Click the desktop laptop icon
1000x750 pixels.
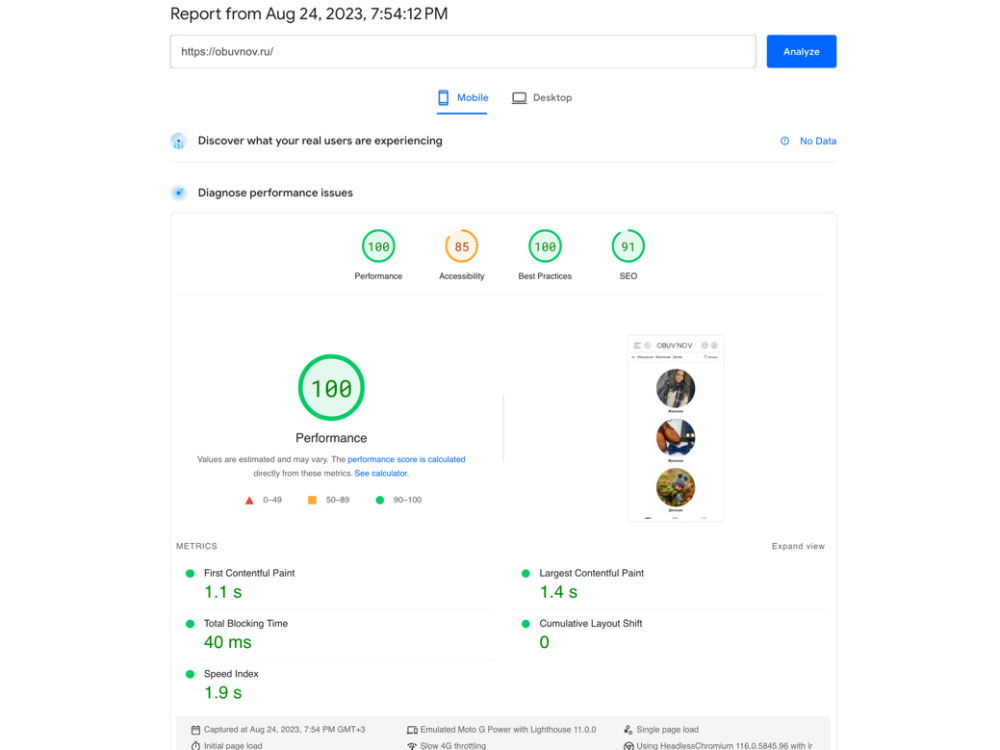(x=519, y=98)
